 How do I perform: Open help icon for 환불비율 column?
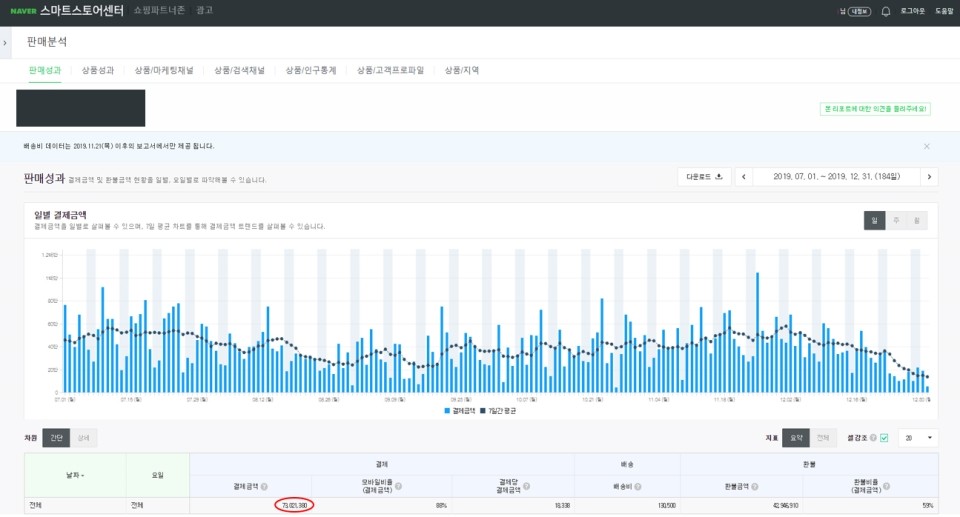click(x=887, y=486)
